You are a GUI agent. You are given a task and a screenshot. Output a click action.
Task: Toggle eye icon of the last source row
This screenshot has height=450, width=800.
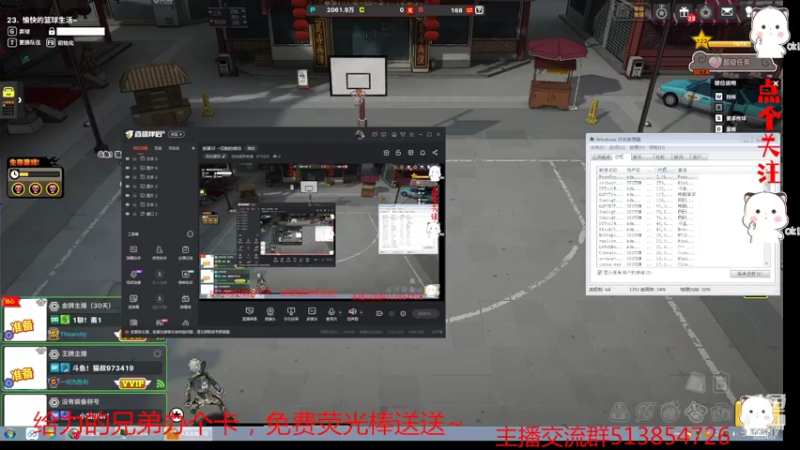(128, 214)
